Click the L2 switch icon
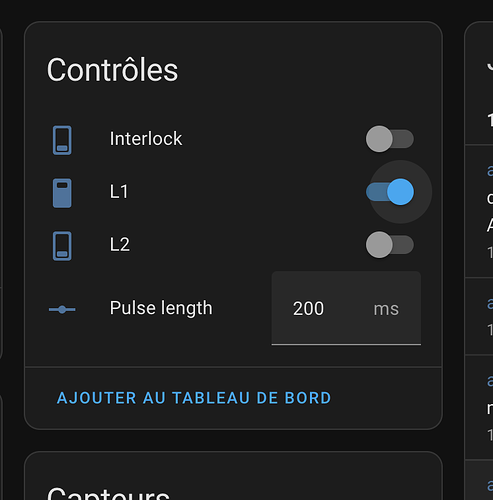The image size is (493, 500). tap(62, 246)
